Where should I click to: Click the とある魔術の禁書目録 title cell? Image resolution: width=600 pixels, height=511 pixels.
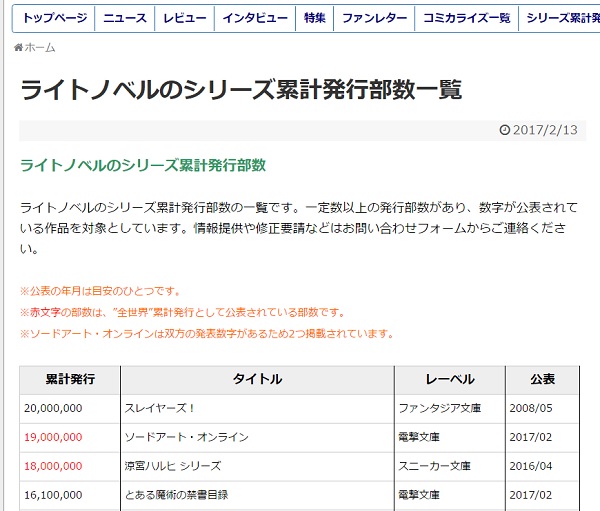(258, 495)
